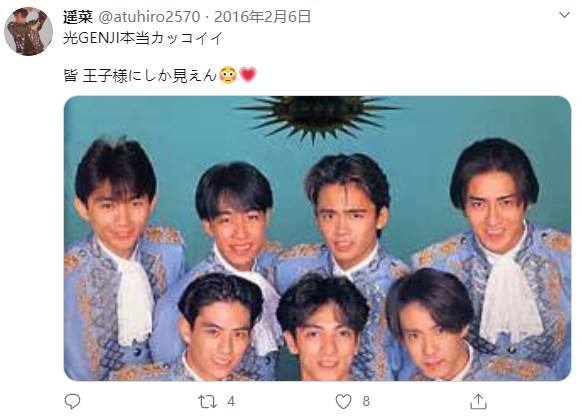Screen dimensions: 582x419
Task: Click the text line 皆 王子様にしか見えん
Action: point(140,76)
